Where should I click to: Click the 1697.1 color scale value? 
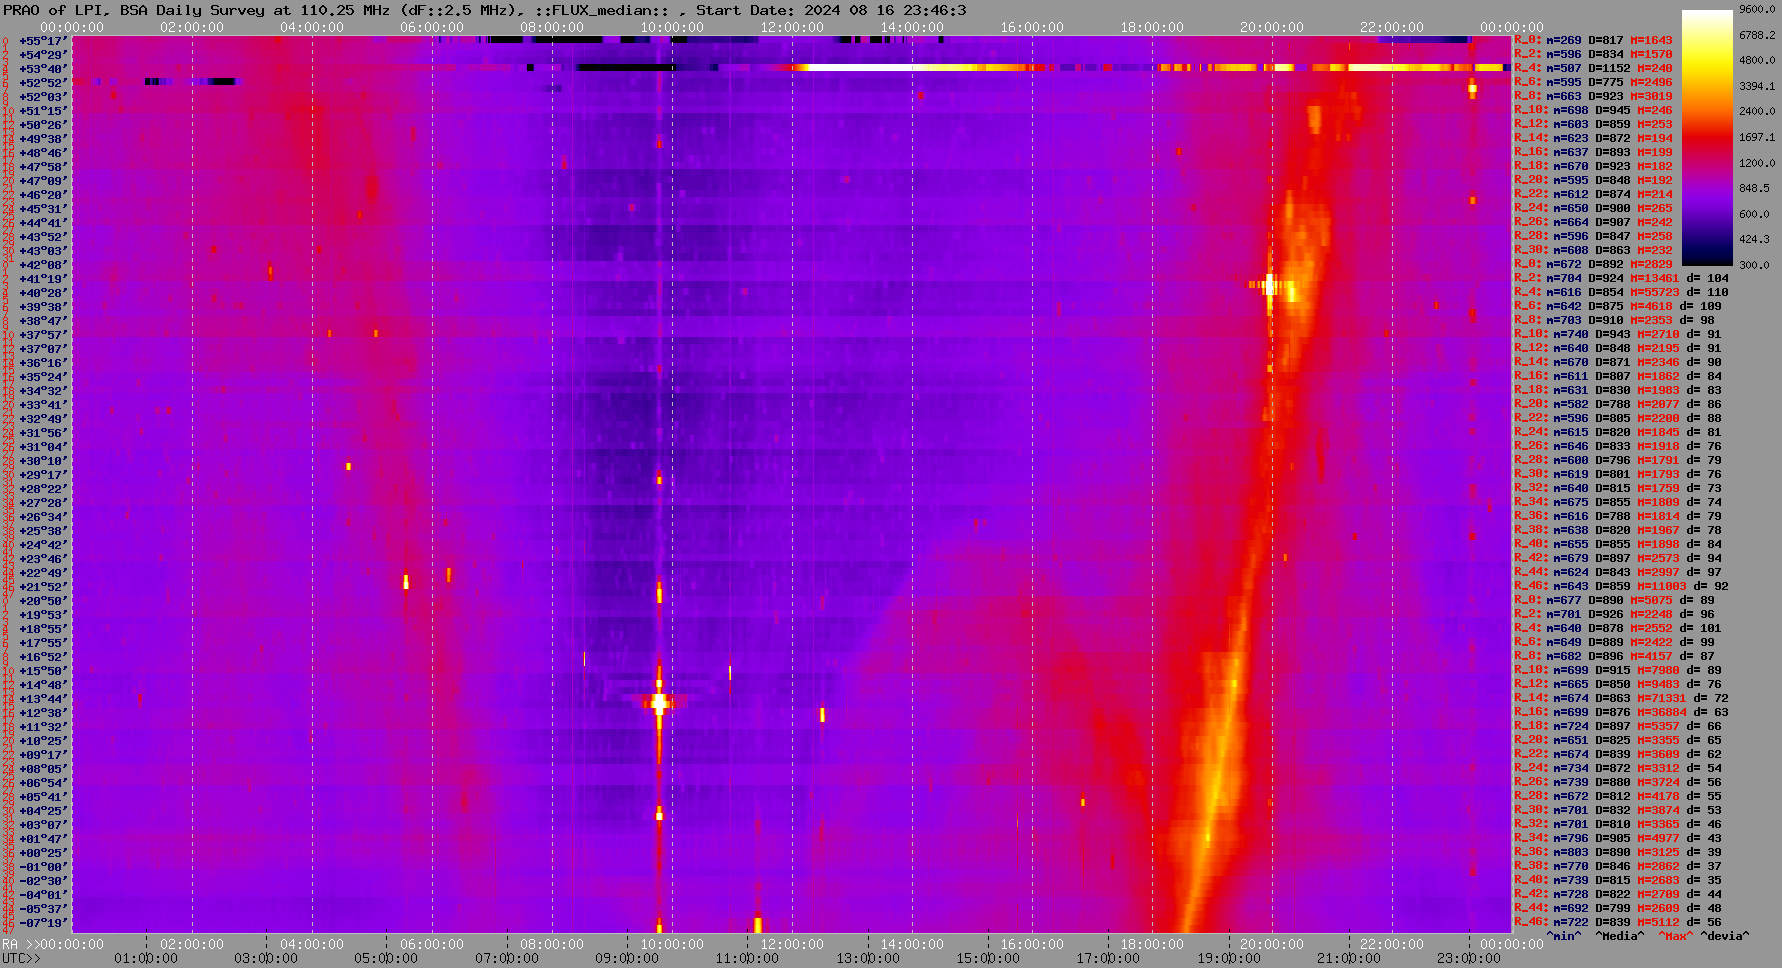pos(1757,137)
